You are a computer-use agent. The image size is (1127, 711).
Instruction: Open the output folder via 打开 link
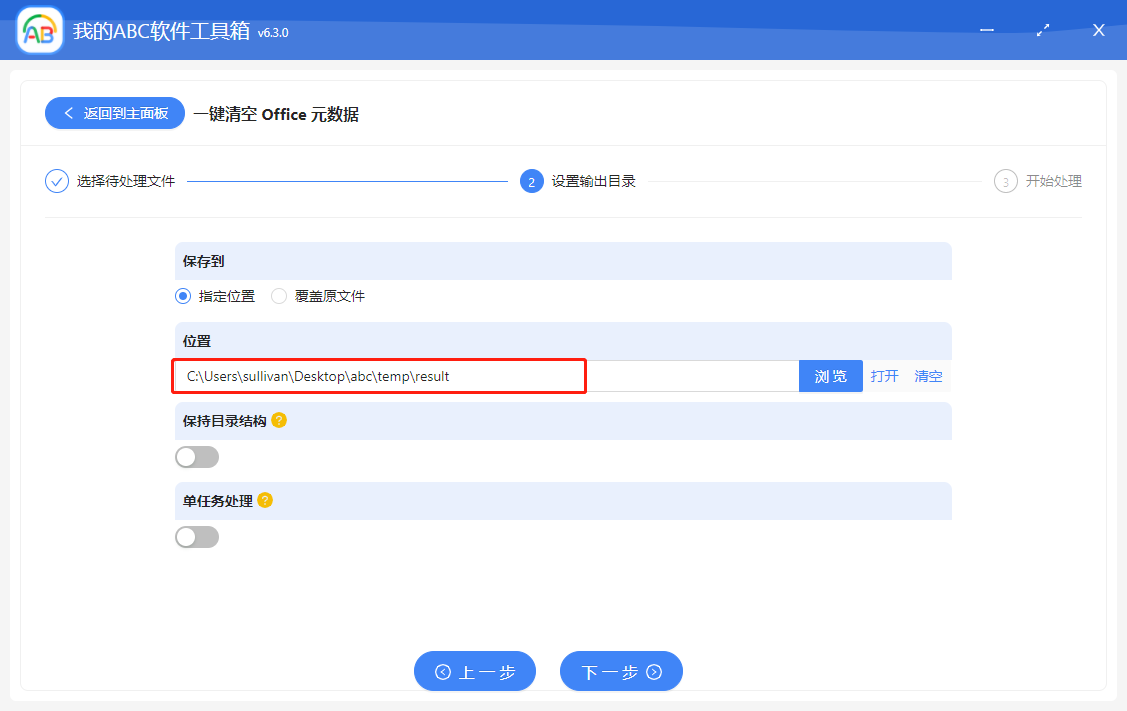pyautogui.click(x=884, y=375)
